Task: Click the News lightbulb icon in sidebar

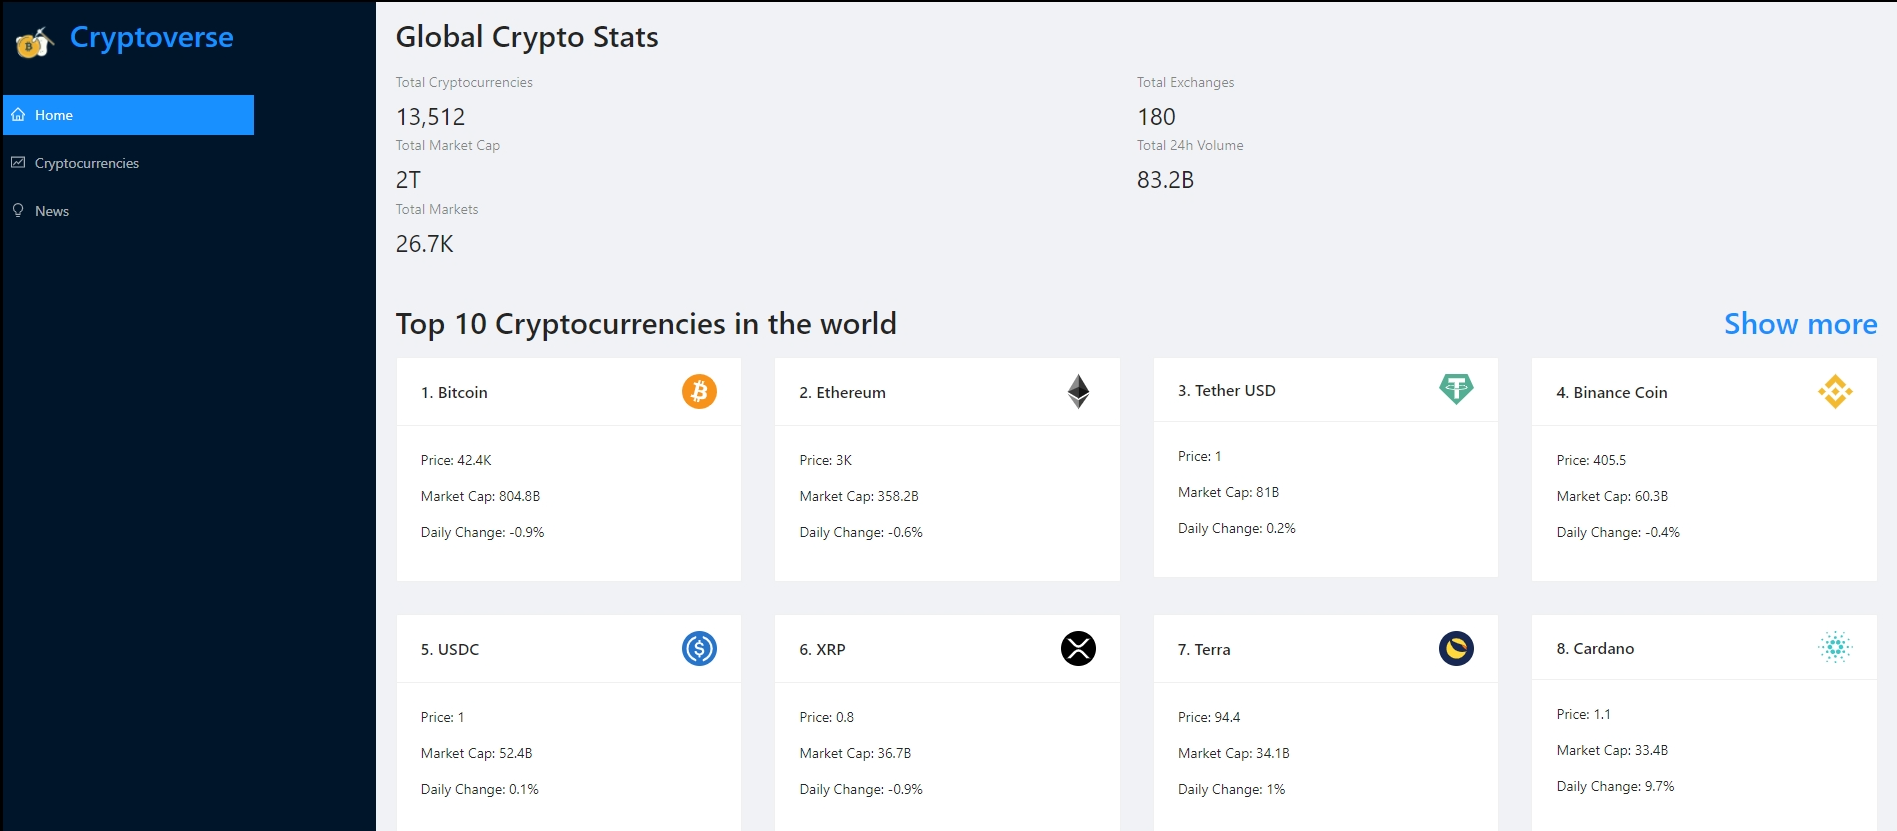Action: 18,210
